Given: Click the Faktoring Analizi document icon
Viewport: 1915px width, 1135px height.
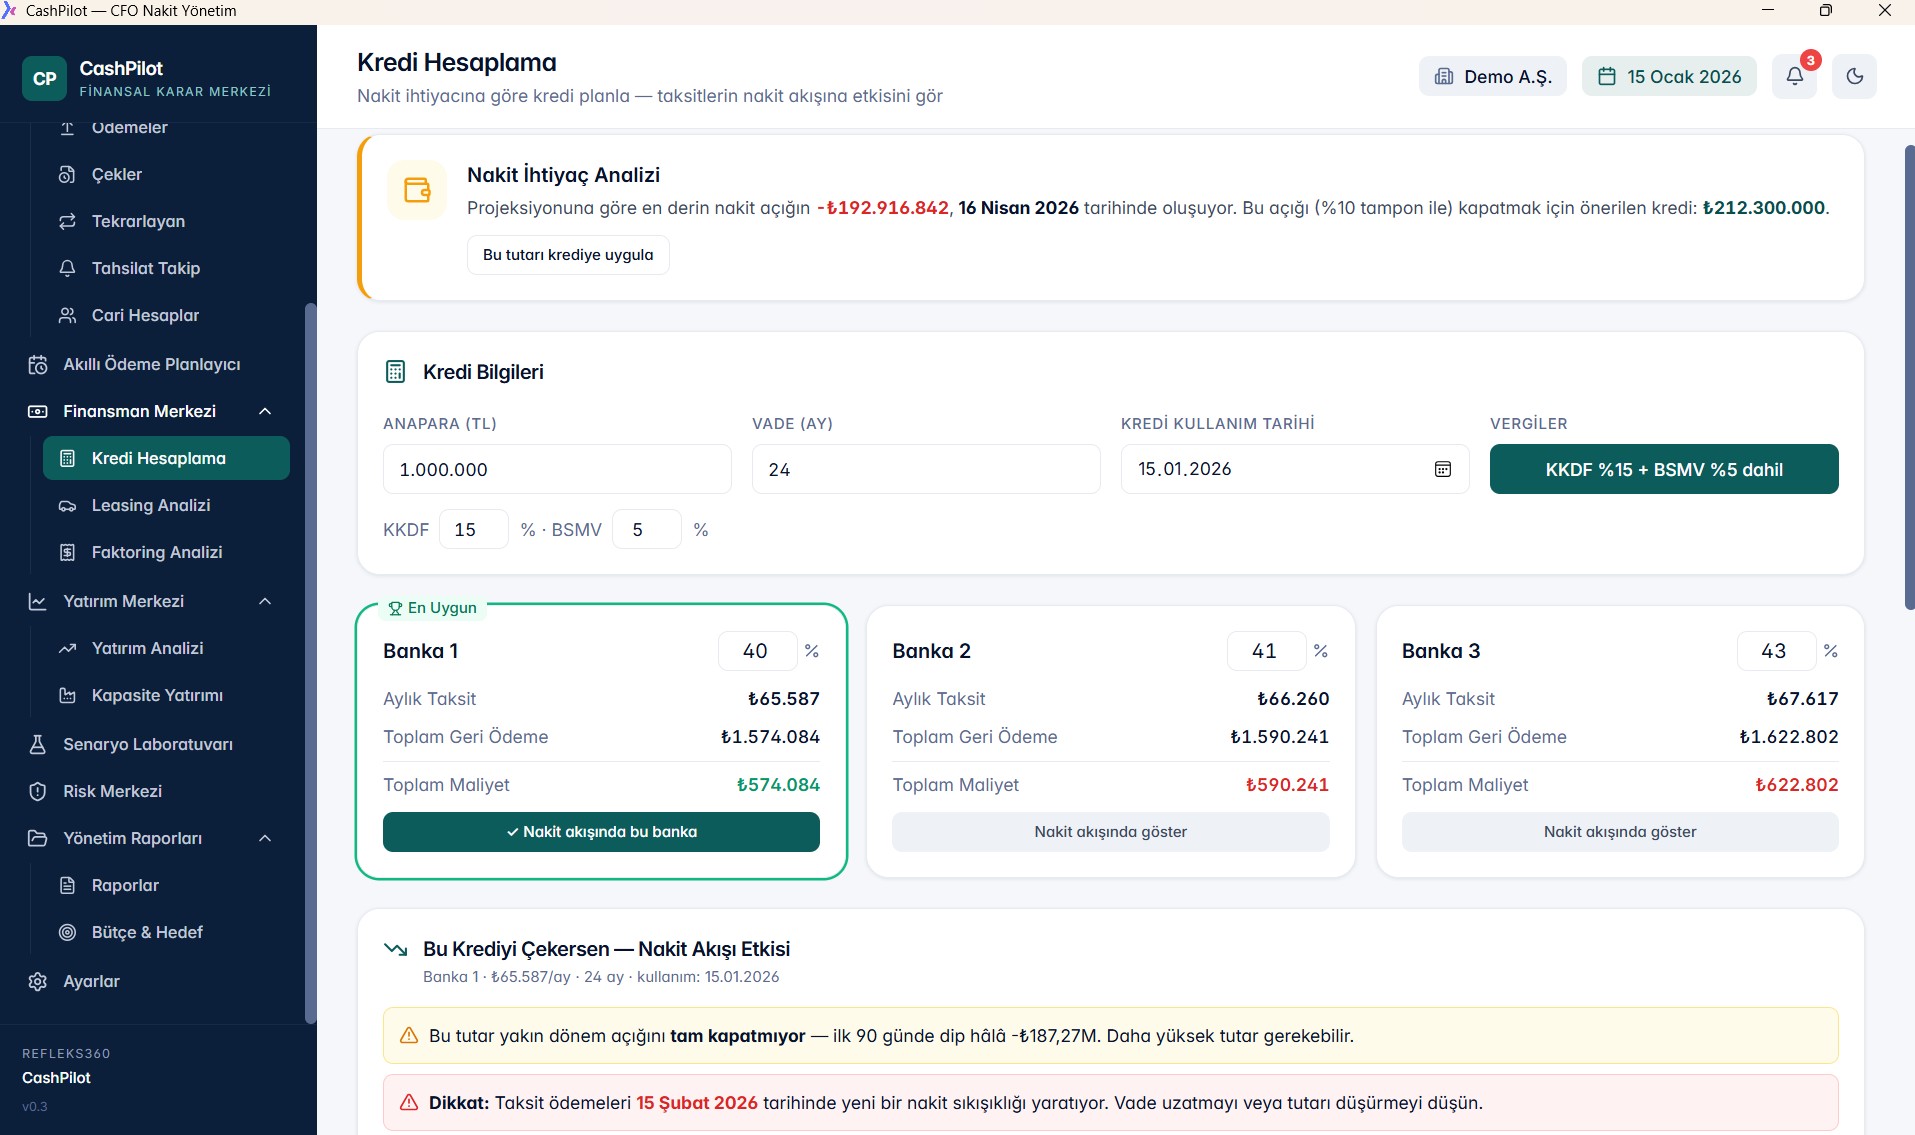Looking at the screenshot, I should [x=67, y=553].
